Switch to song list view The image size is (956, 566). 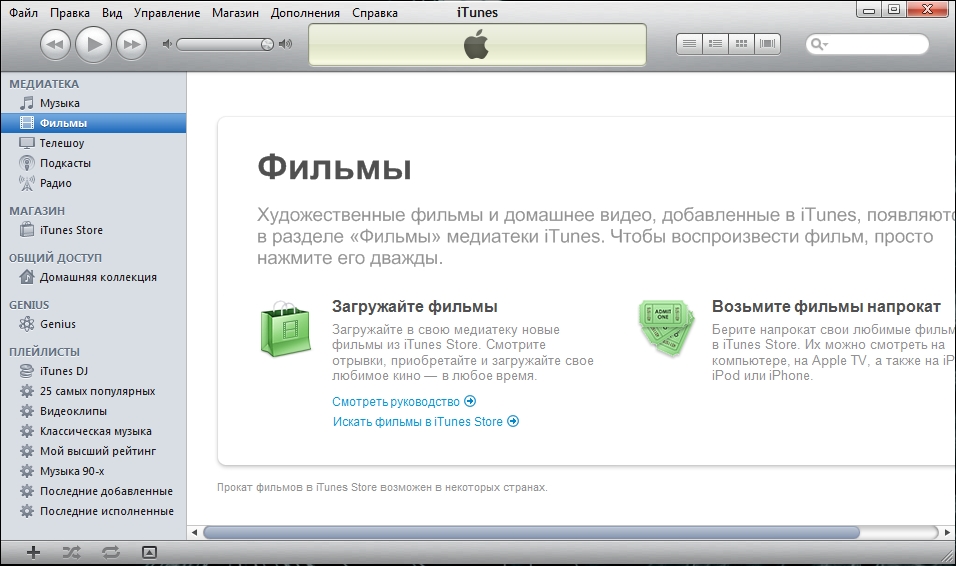tap(690, 44)
